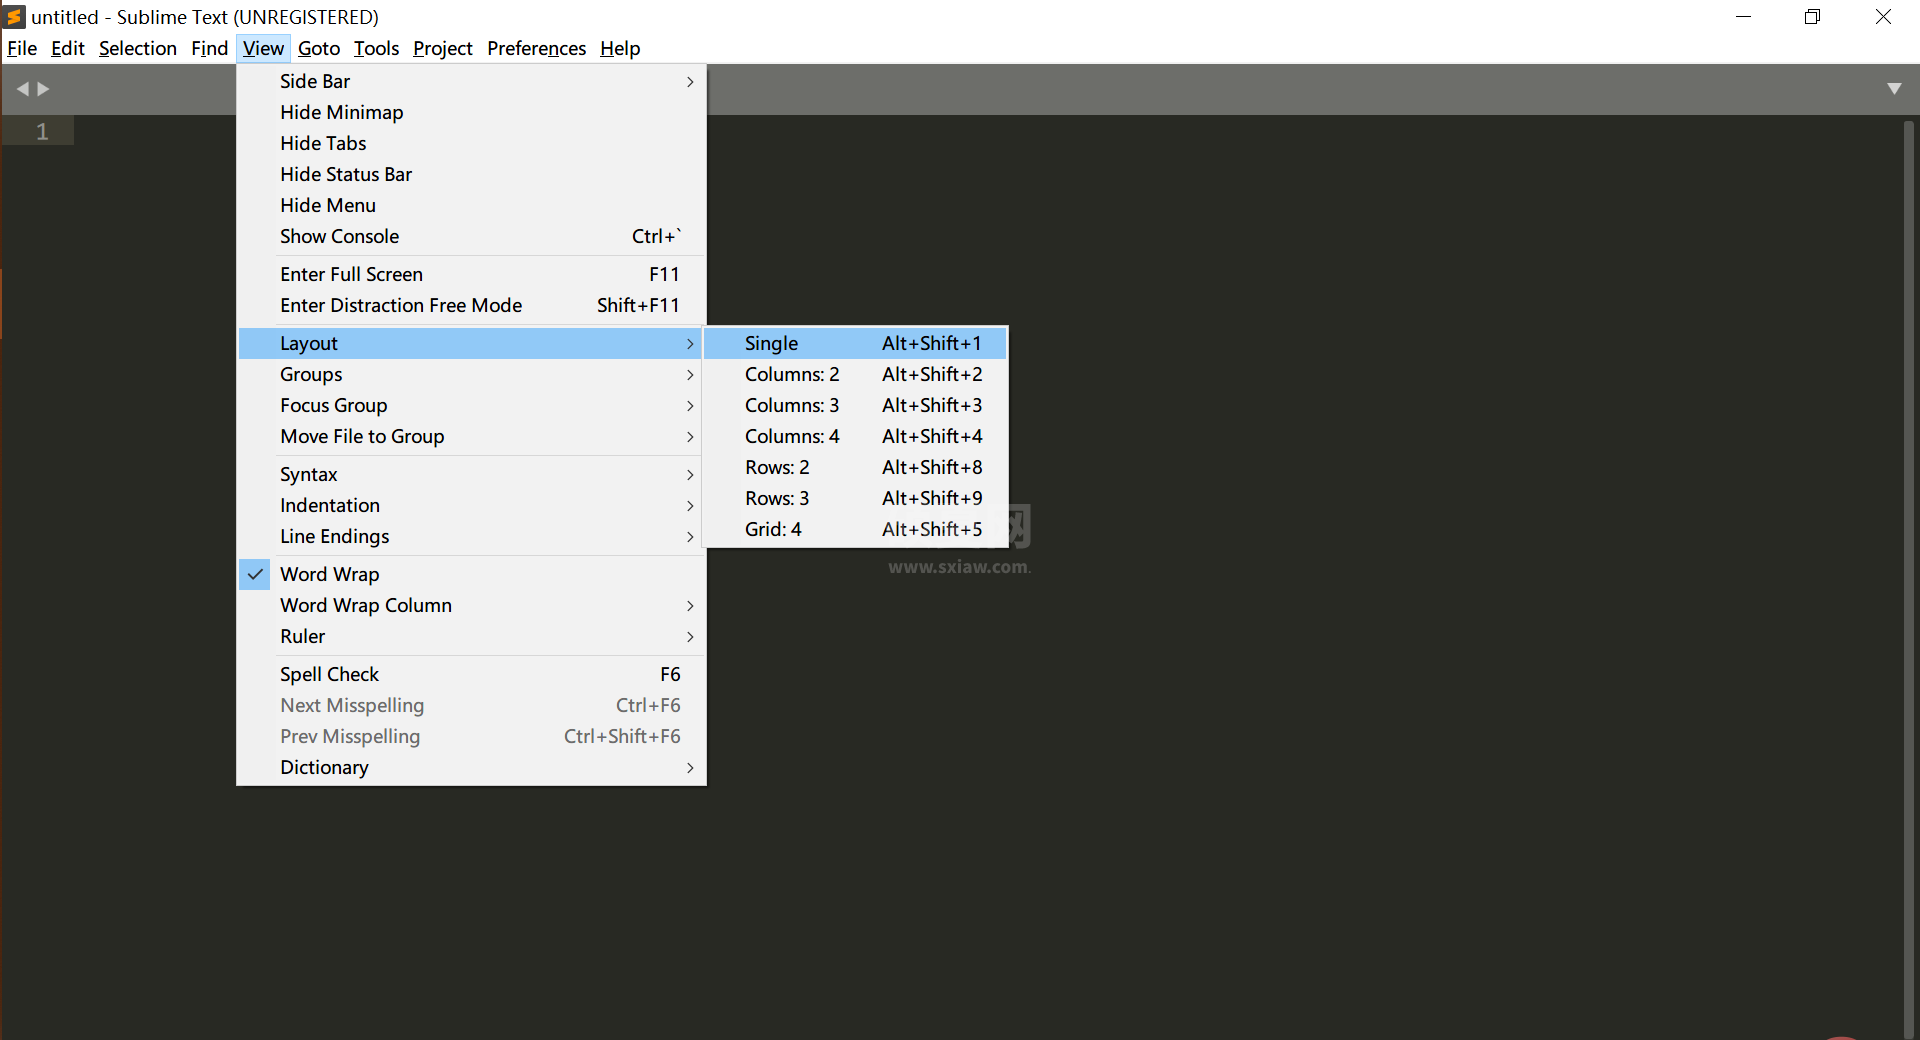1920x1040 pixels.
Task: Expand the Groups submenu
Action: 472,374
